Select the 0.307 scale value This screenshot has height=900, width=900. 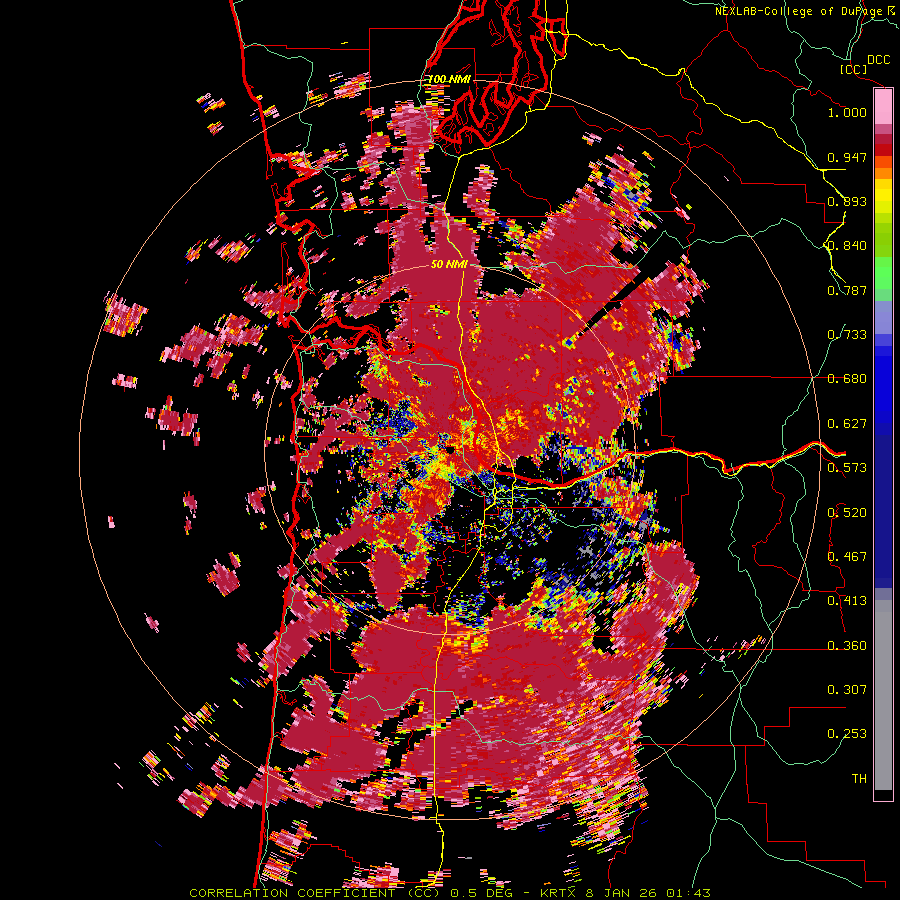847,690
